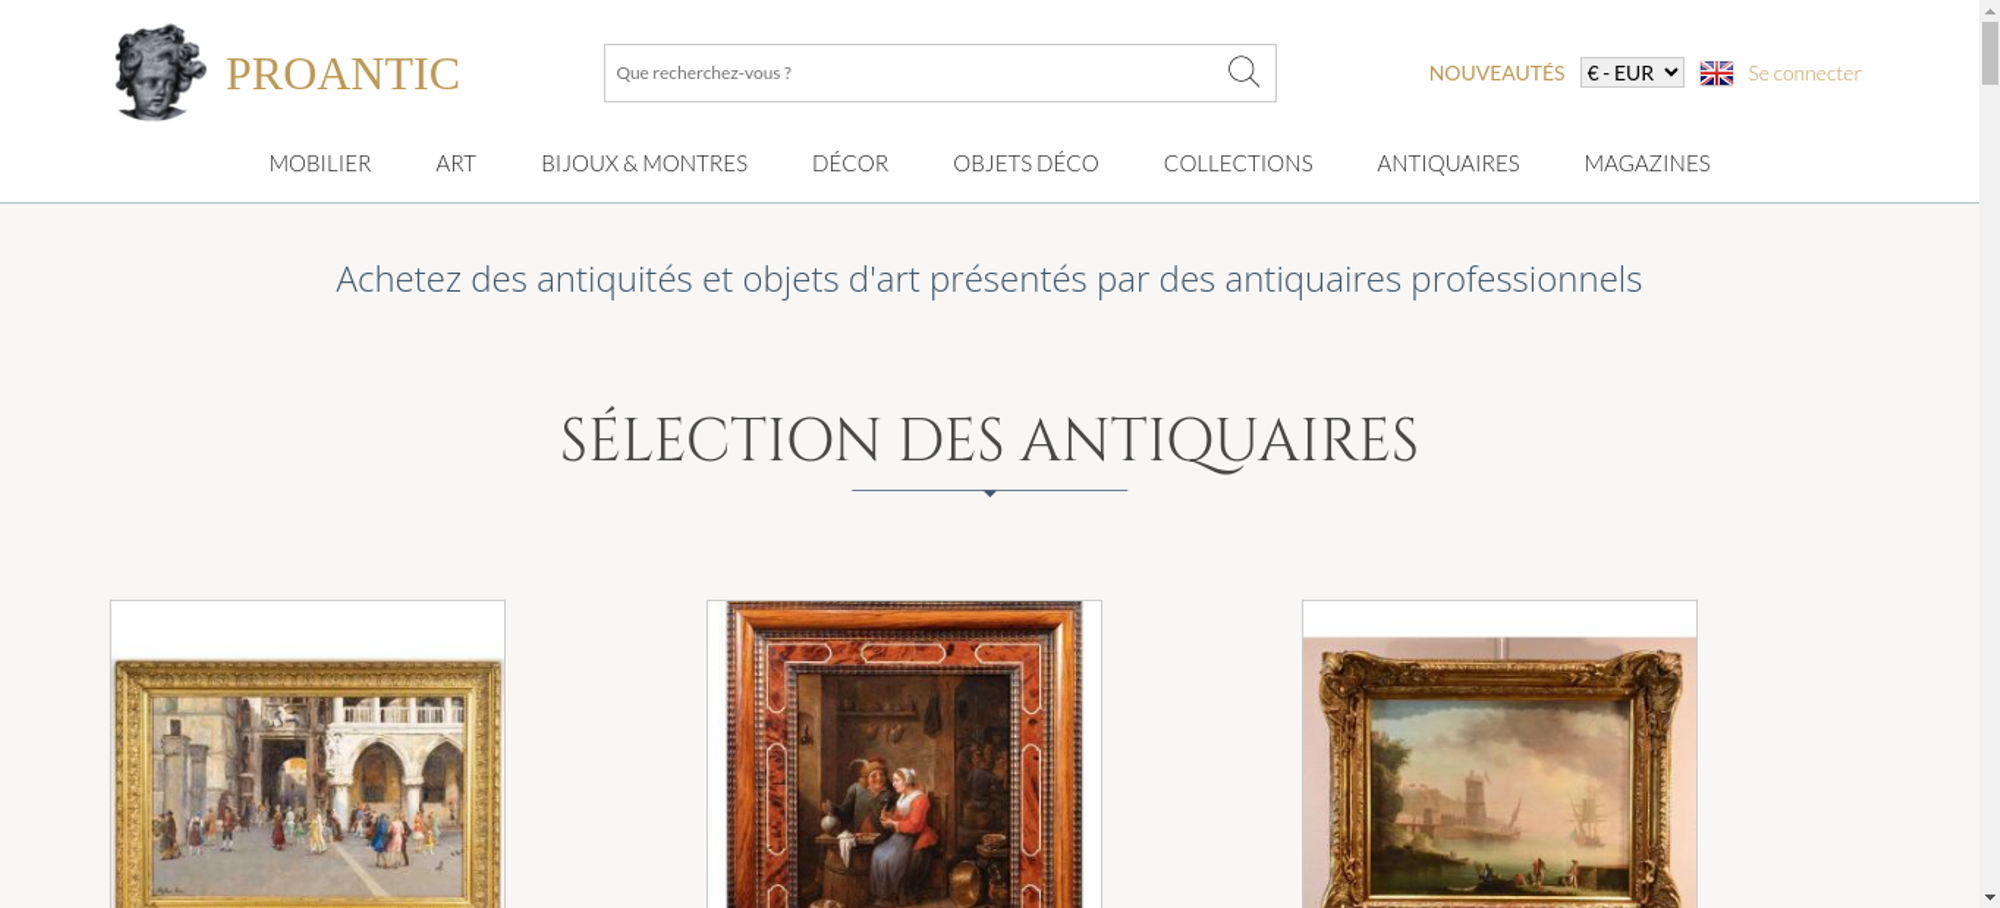
Task: Open the ANTIQUAIRES menu
Action: pyautogui.click(x=1448, y=163)
